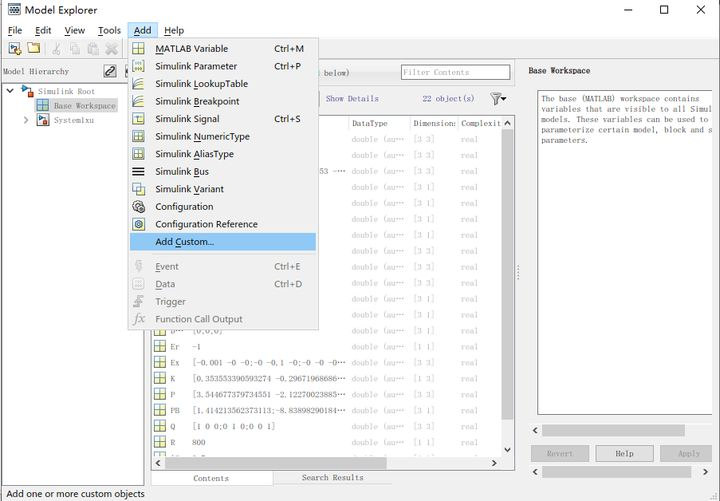
Task: Click the Show Details link
Action: click(352, 99)
